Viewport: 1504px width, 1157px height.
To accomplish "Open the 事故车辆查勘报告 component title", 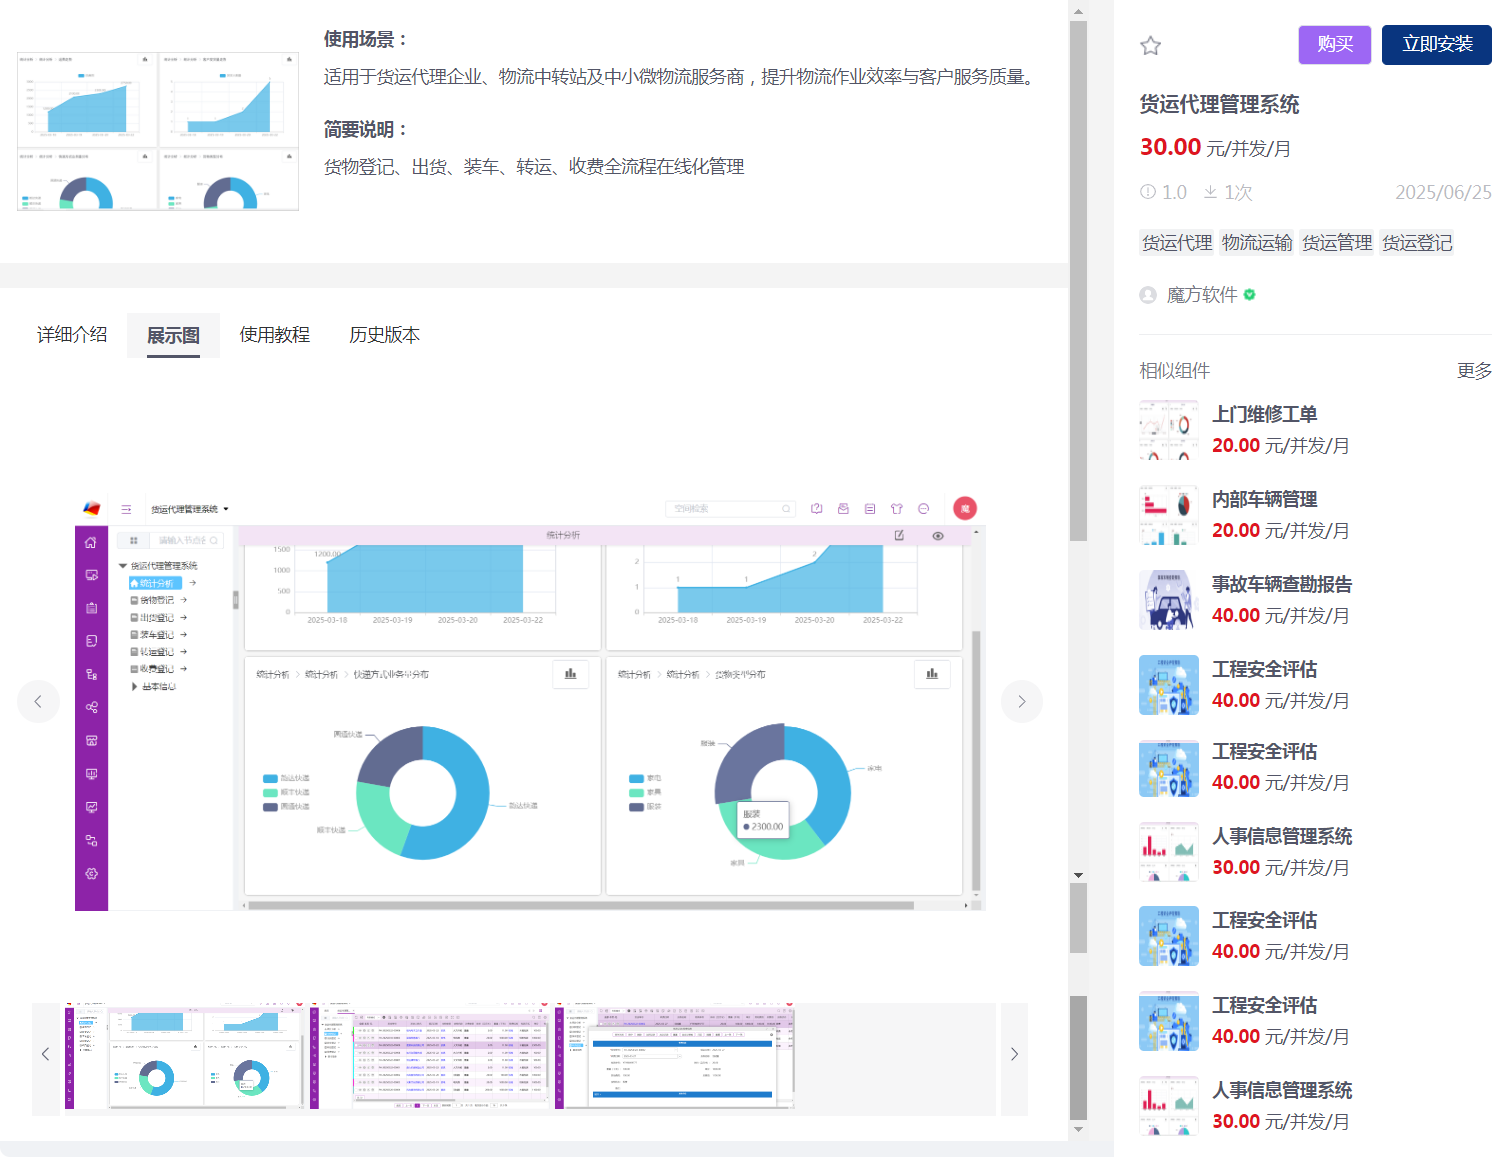I will [1282, 584].
